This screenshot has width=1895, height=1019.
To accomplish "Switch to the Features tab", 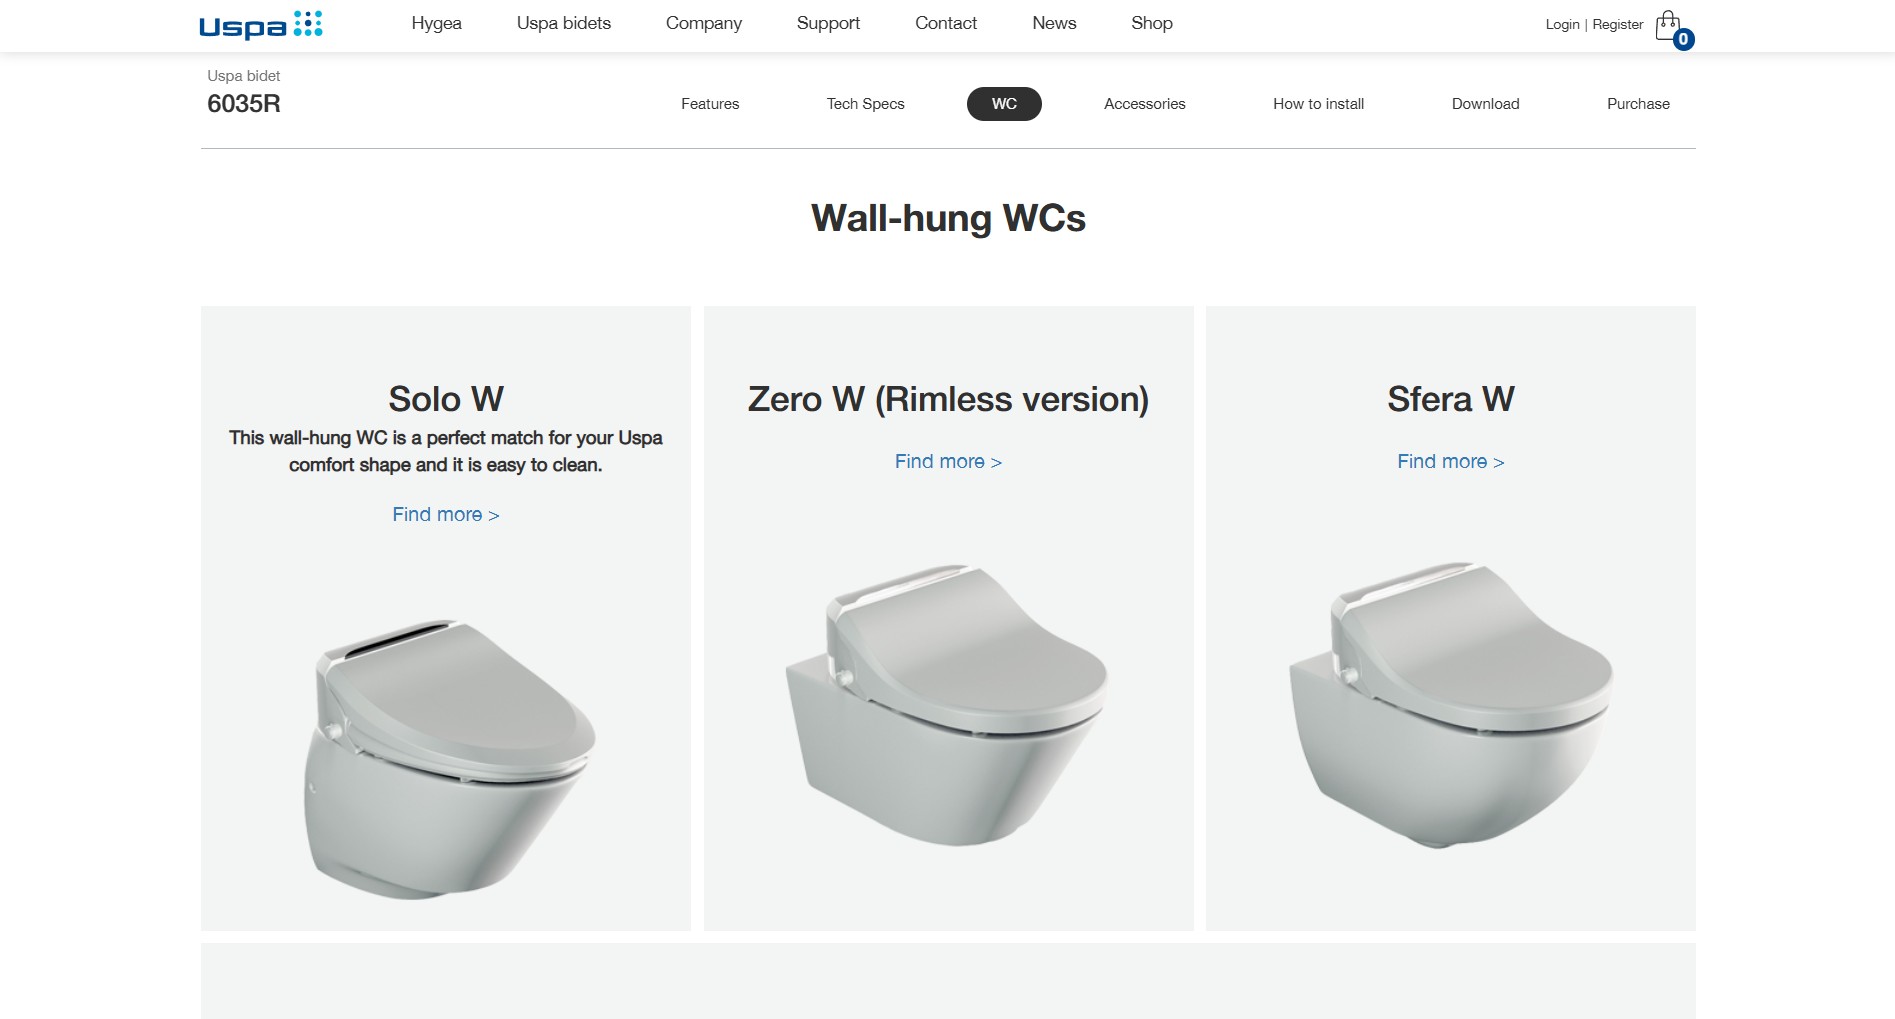I will click(x=710, y=104).
